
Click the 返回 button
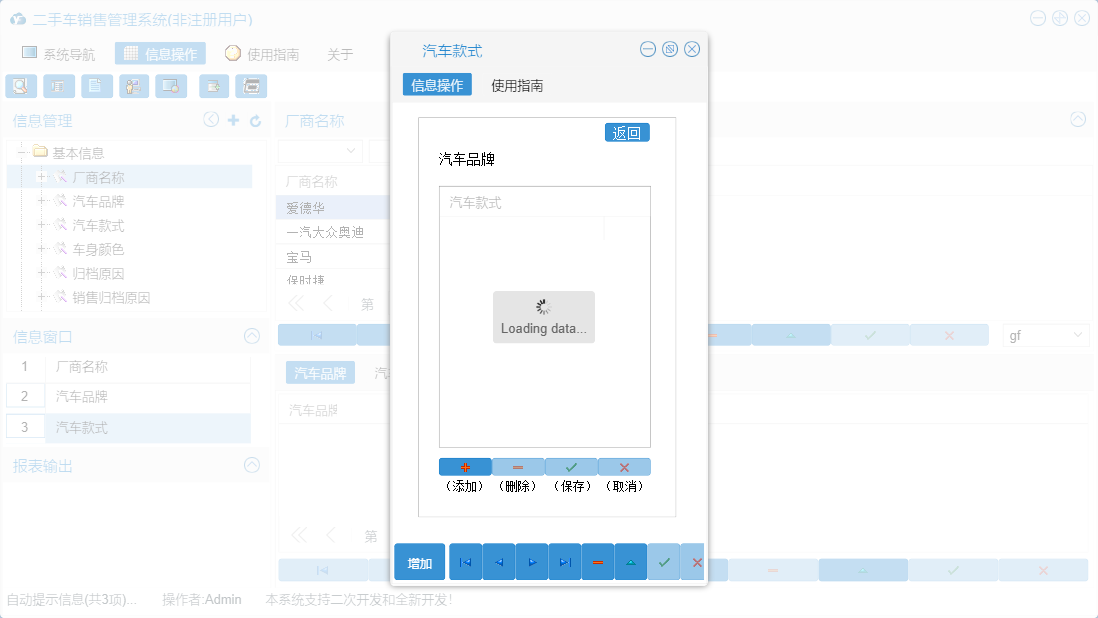(627, 132)
